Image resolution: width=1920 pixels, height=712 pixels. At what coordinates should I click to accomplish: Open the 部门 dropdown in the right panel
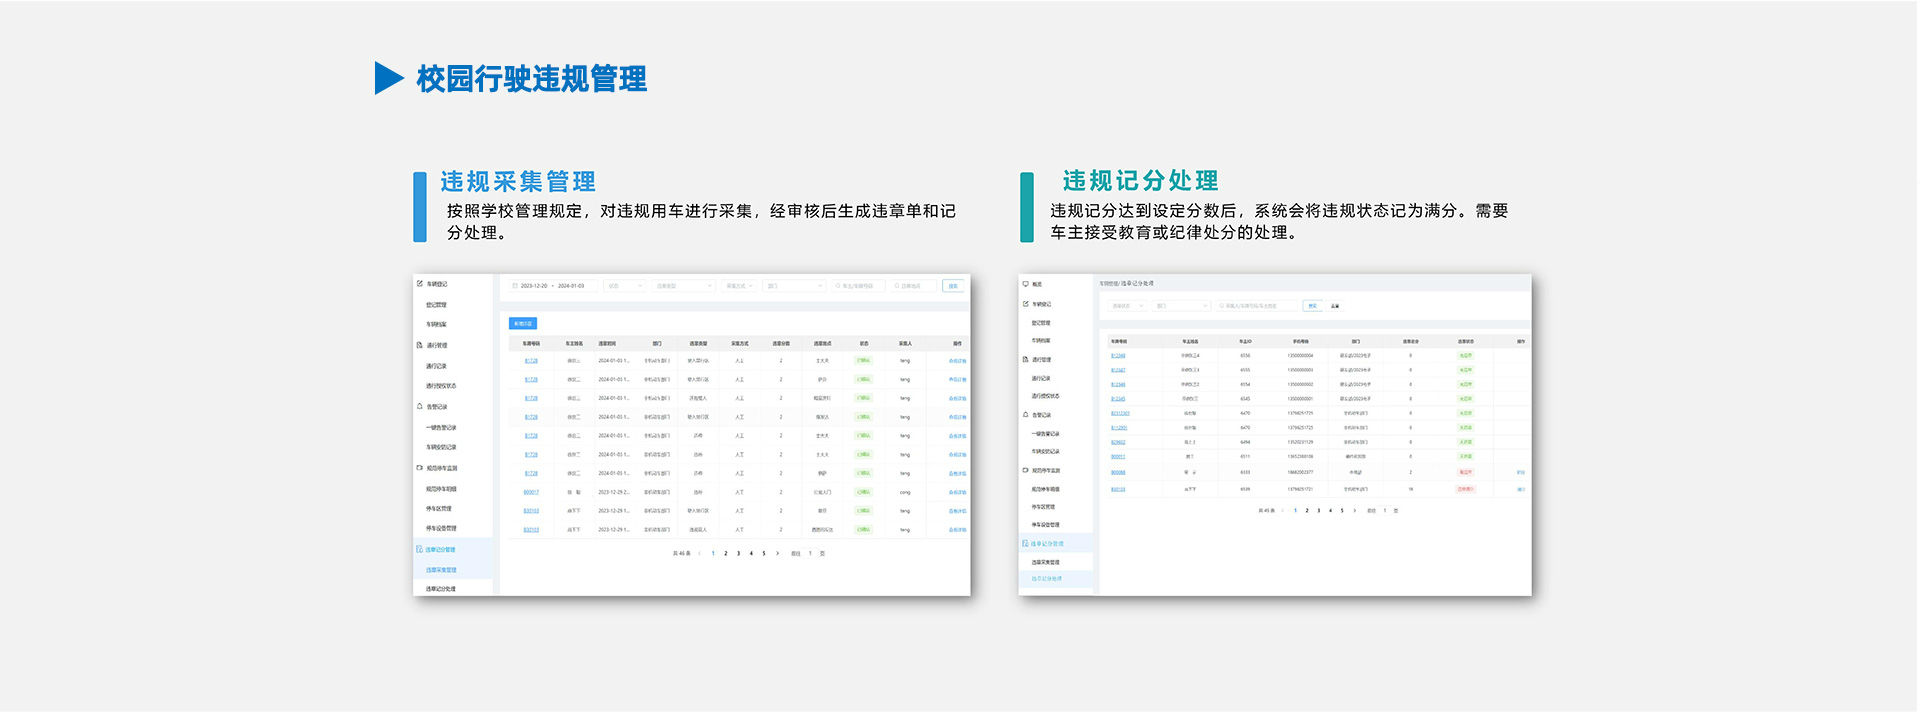coord(1182,306)
